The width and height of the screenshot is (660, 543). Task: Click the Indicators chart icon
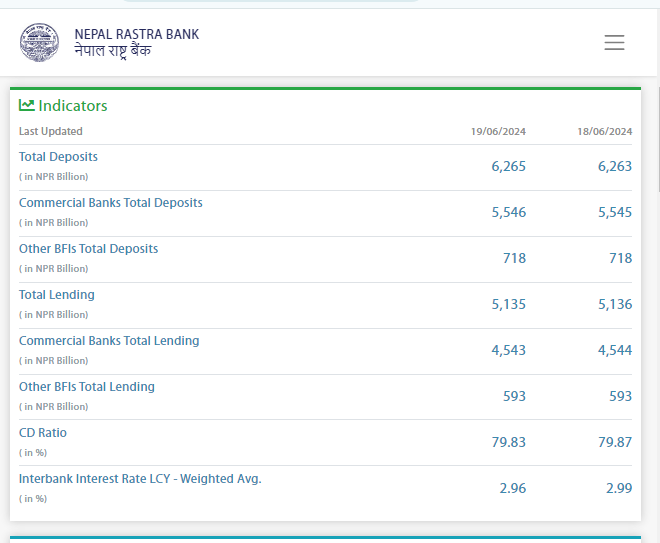click(27, 105)
